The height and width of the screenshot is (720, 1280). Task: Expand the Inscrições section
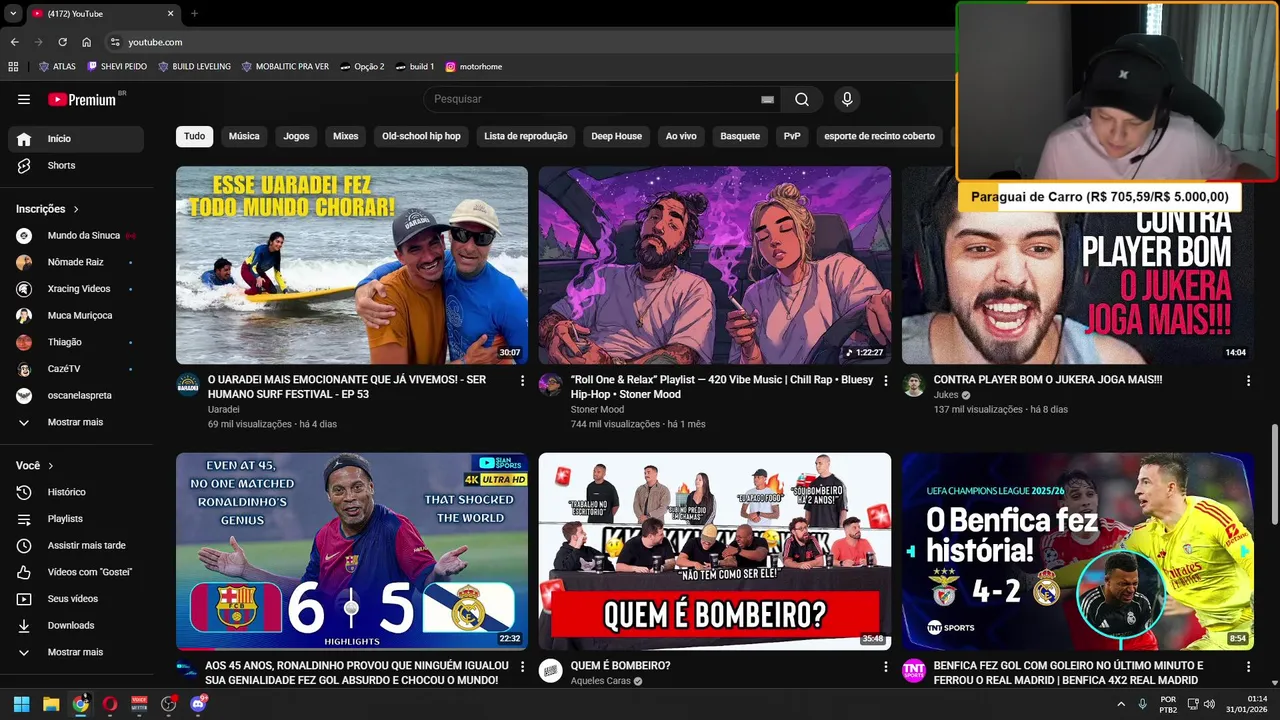tap(47, 209)
